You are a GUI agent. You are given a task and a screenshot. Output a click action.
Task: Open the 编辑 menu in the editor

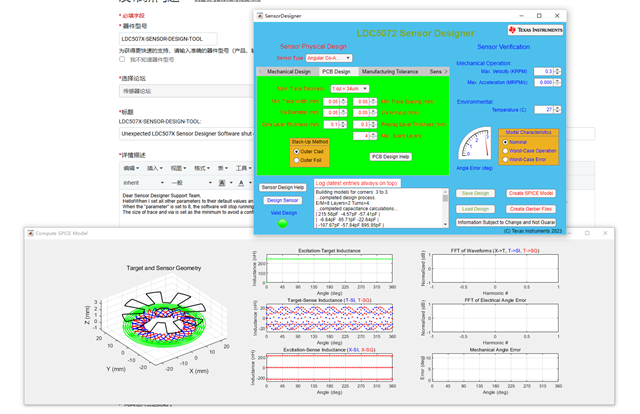point(131,168)
